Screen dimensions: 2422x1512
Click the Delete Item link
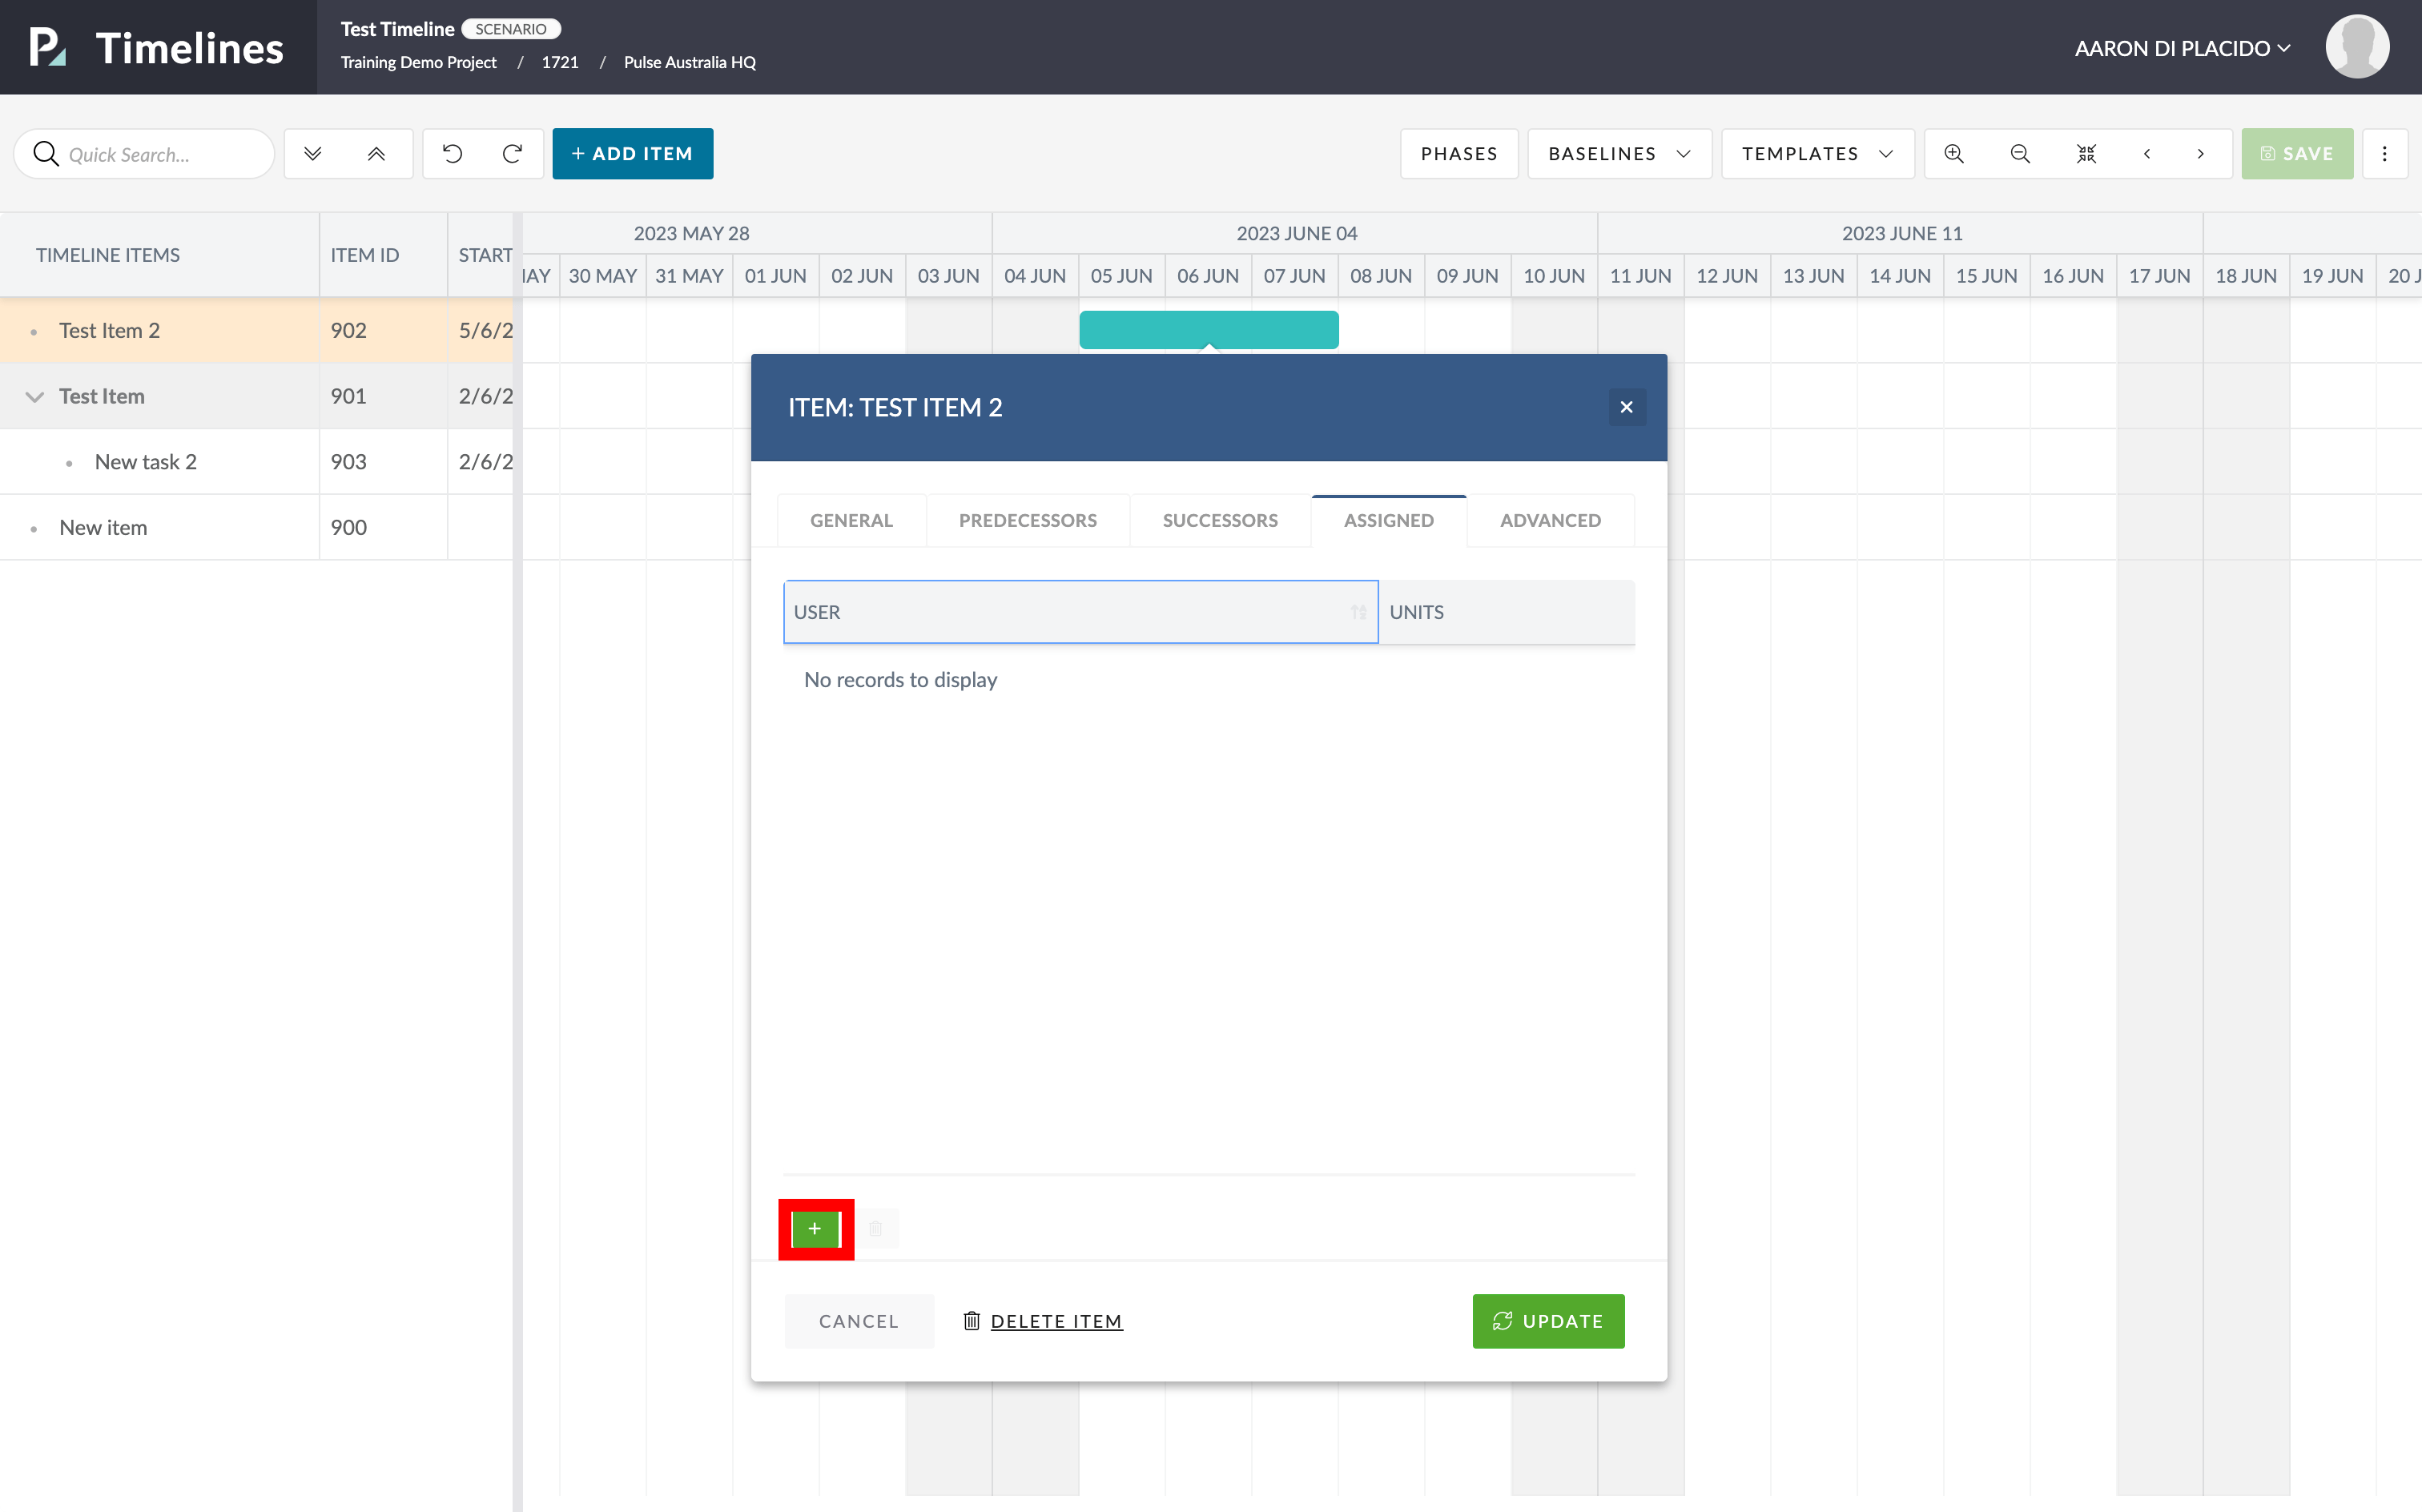pyautogui.click(x=1055, y=1321)
